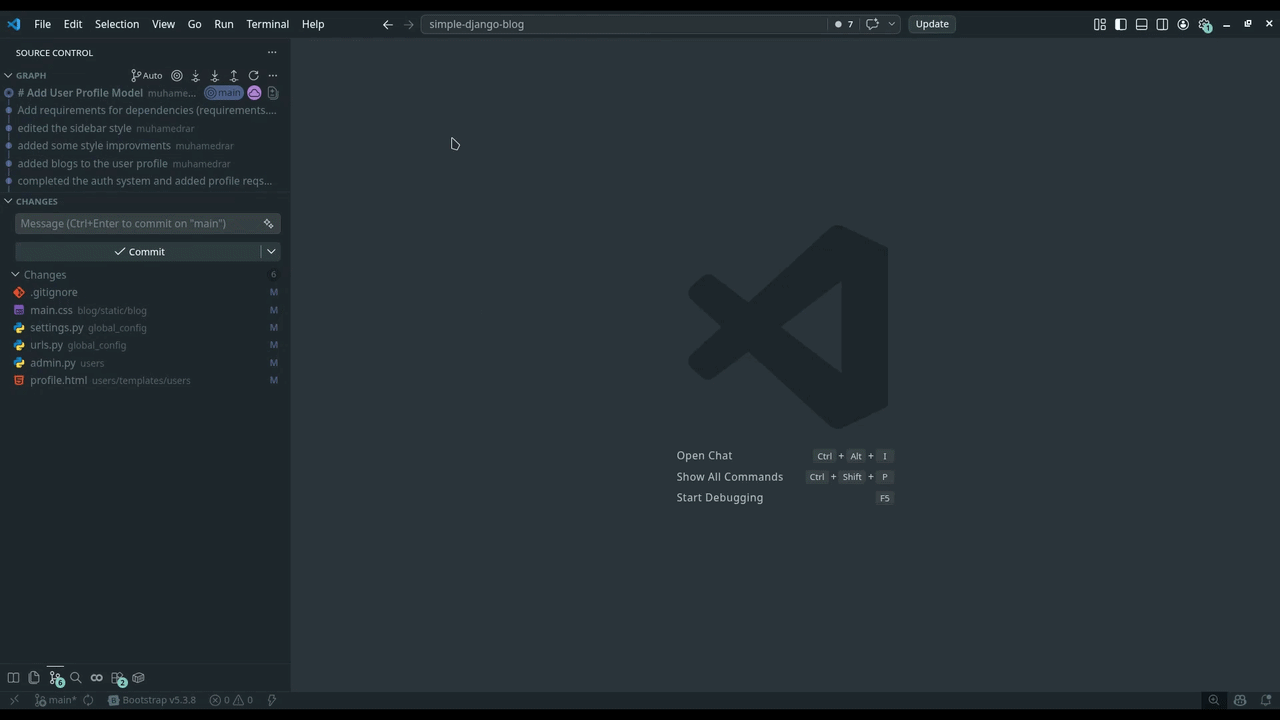Open the Accounts icon in the title bar

[x=1183, y=24]
